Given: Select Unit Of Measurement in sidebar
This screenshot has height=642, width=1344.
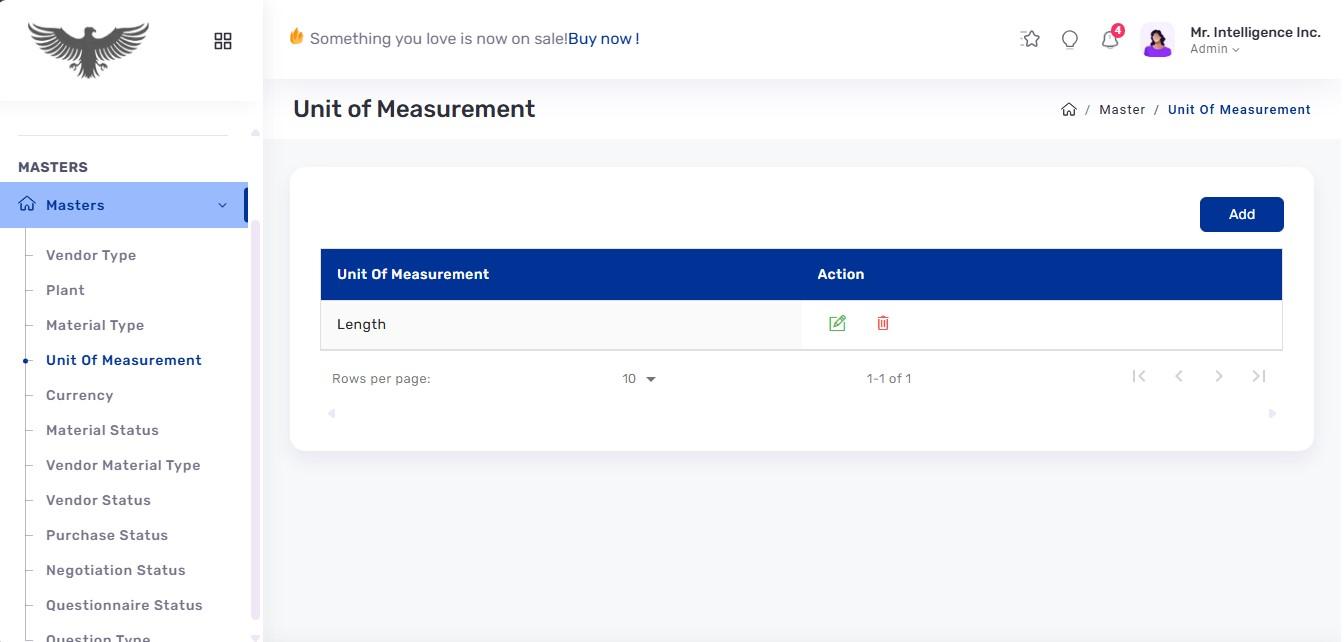Looking at the screenshot, I should tap(124, 360).
